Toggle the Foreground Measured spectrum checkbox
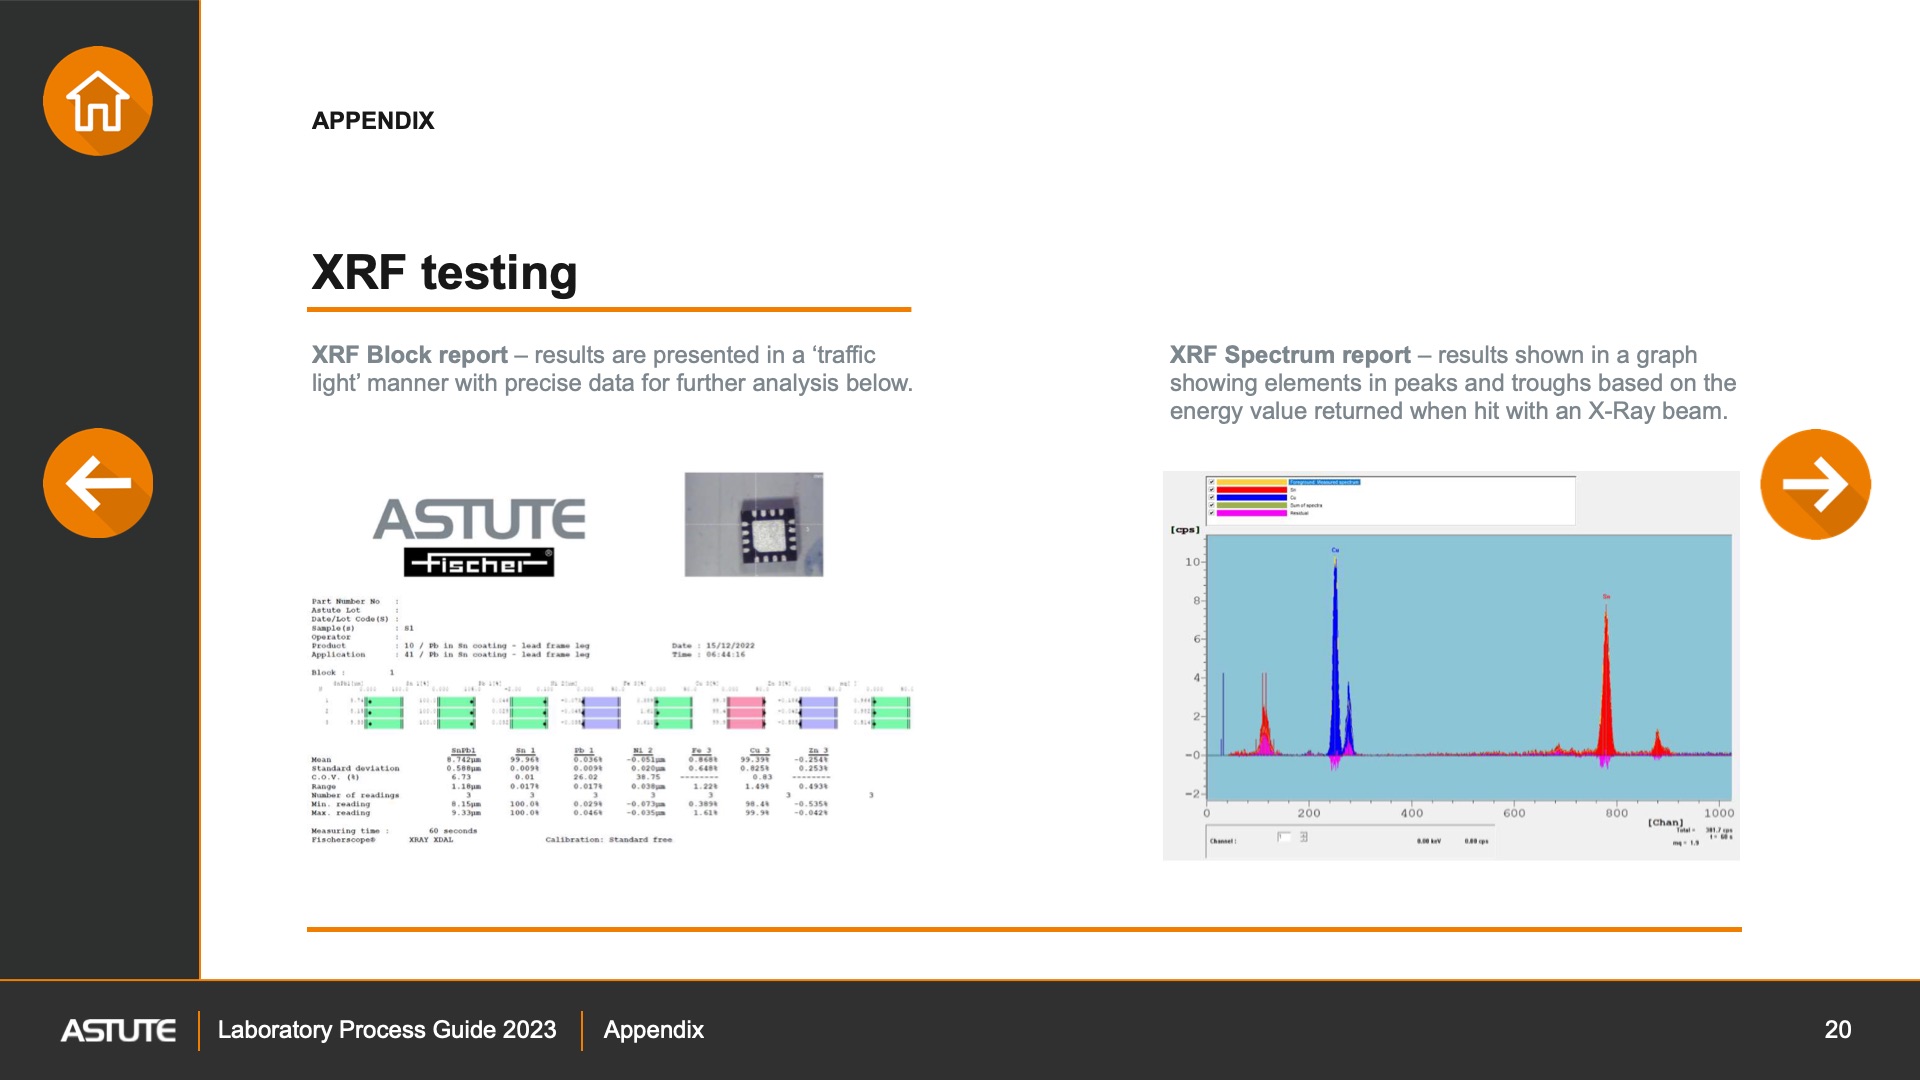Image resolution: width=1920 pixels, height=1080 pixels. tap(1211, 482)
